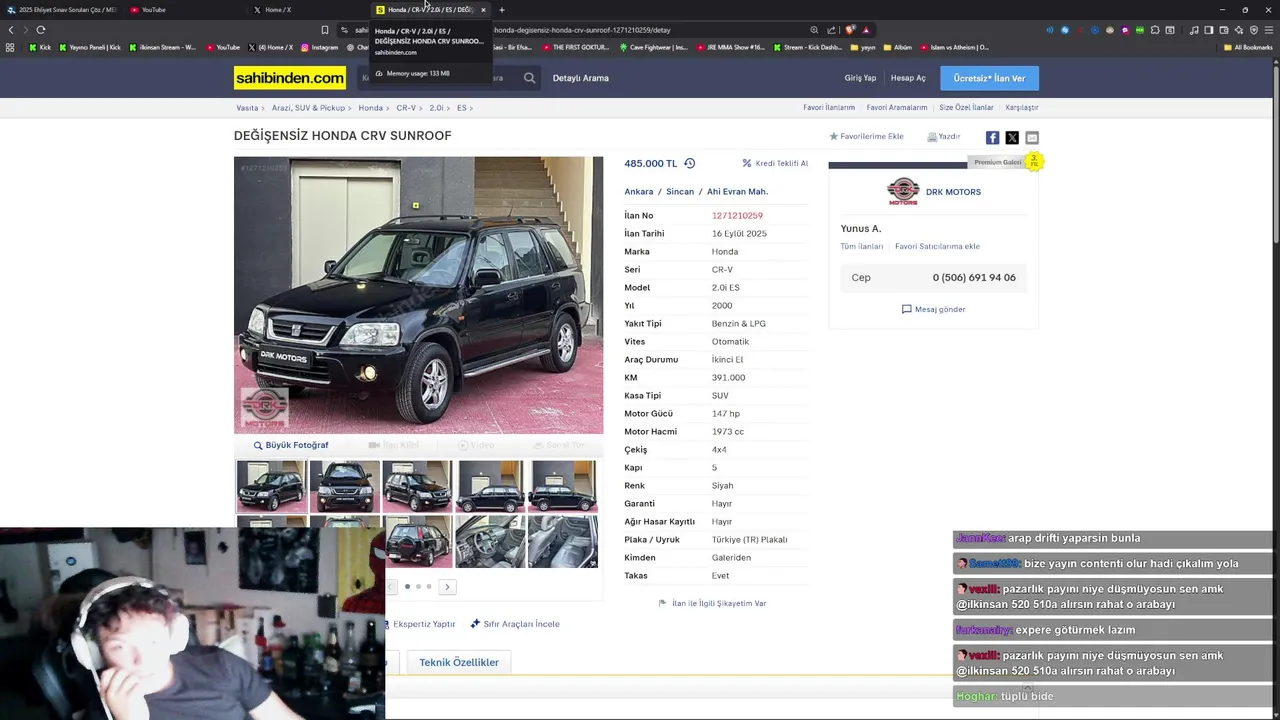Click the second gallery pagination dot
This screenshot has height=720, width=1280.
click(418, 587)
